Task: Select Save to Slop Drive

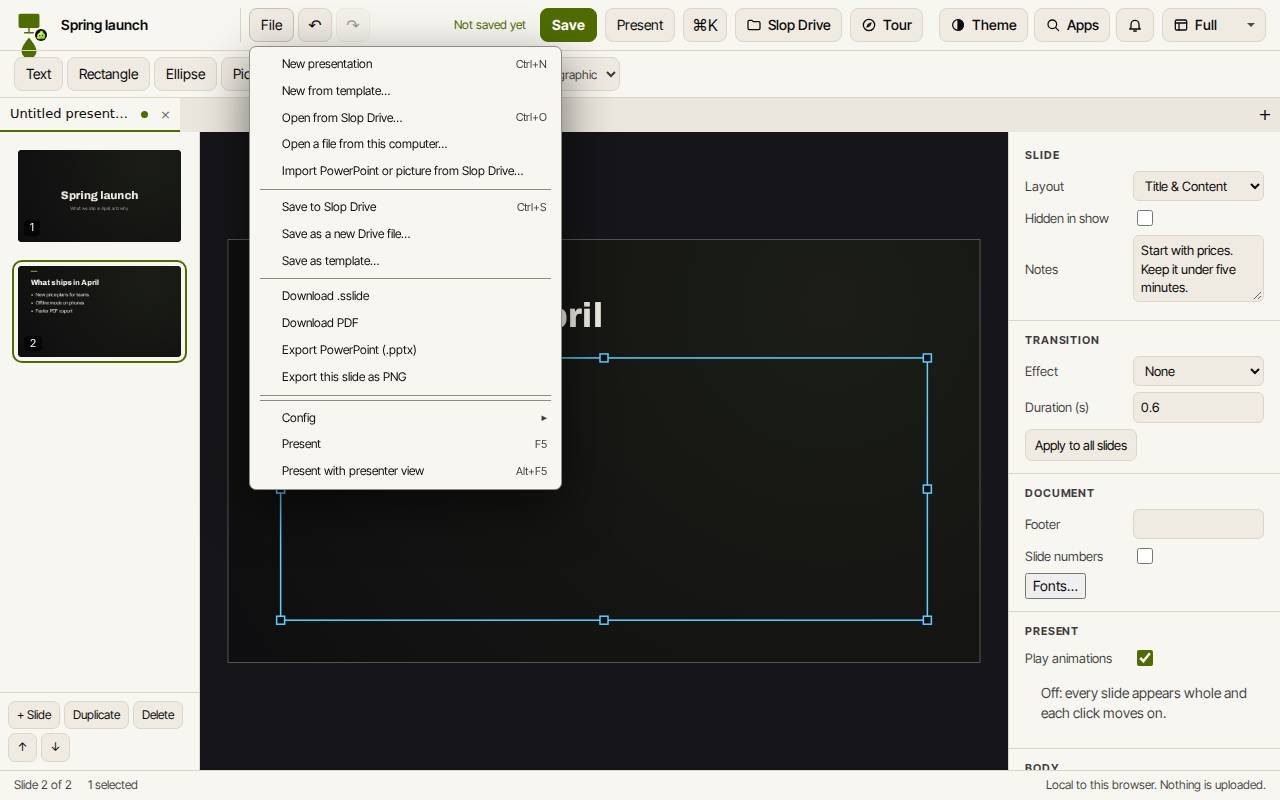Action: [405, 207]
